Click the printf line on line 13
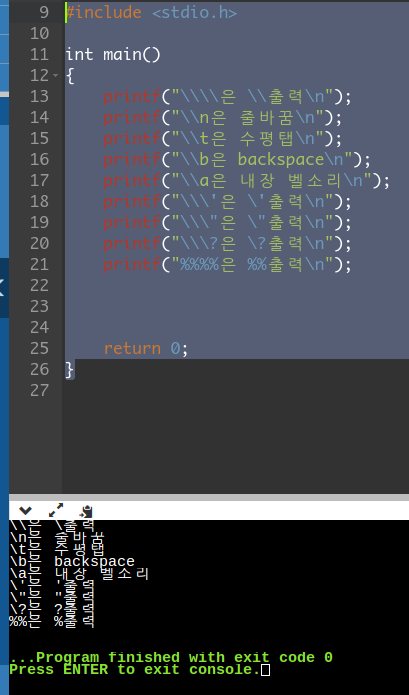 227,97
